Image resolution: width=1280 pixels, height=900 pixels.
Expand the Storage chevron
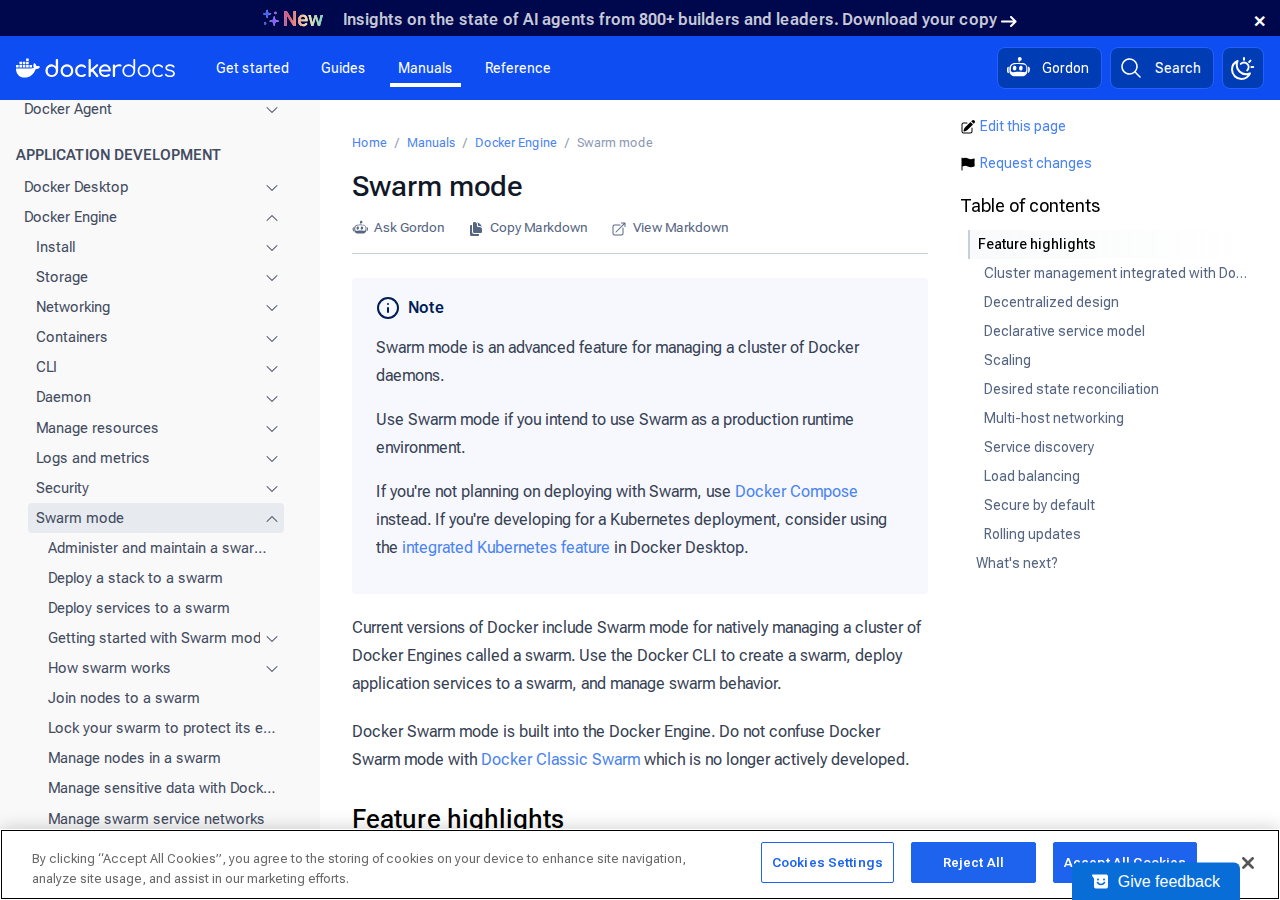tap(272, 277)
